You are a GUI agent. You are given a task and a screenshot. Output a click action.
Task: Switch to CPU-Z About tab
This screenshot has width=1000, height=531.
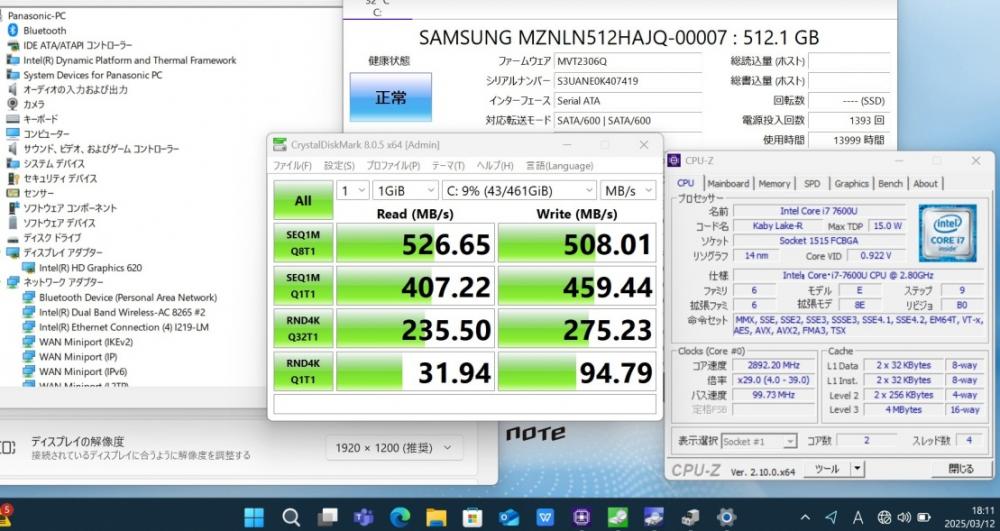click(925, 183)
